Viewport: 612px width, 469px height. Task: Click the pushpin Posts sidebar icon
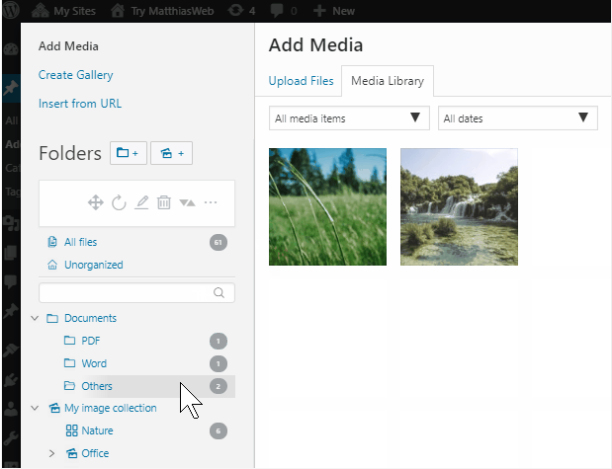[11, 88]
